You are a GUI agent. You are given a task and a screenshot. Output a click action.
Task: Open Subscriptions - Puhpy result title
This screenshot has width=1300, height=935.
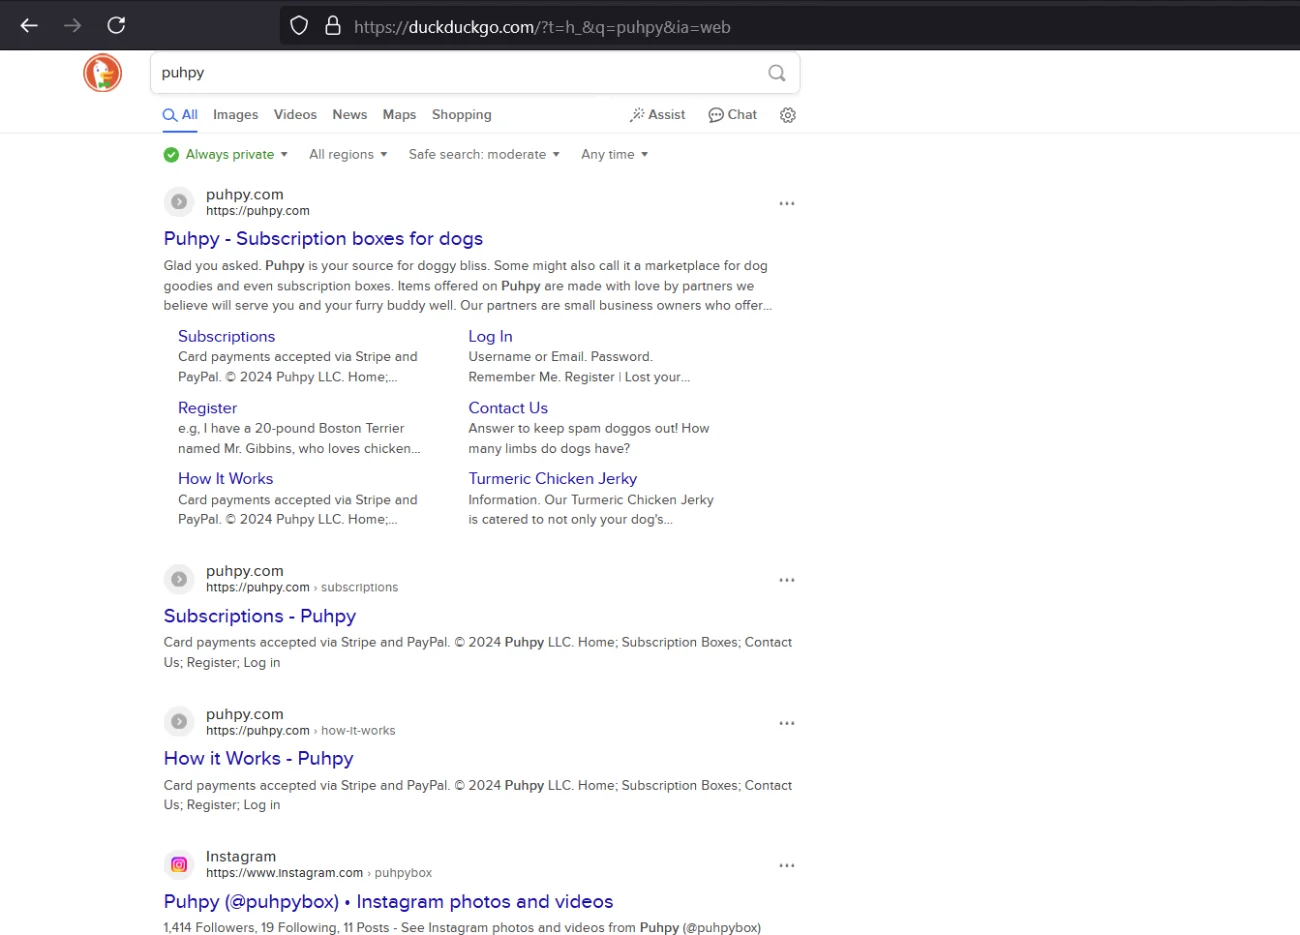[x=260, y=616]
